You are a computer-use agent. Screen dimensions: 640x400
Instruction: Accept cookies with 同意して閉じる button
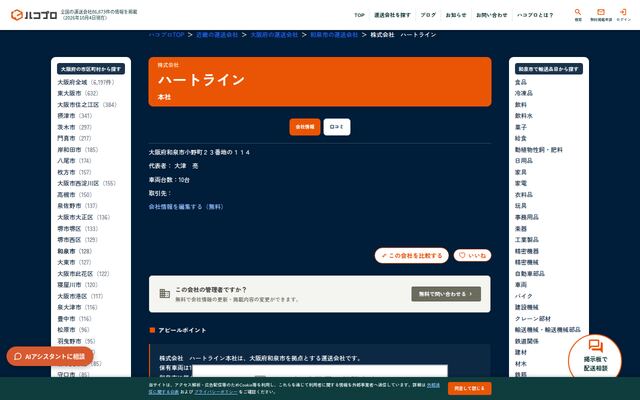click(x=469, y=389)
